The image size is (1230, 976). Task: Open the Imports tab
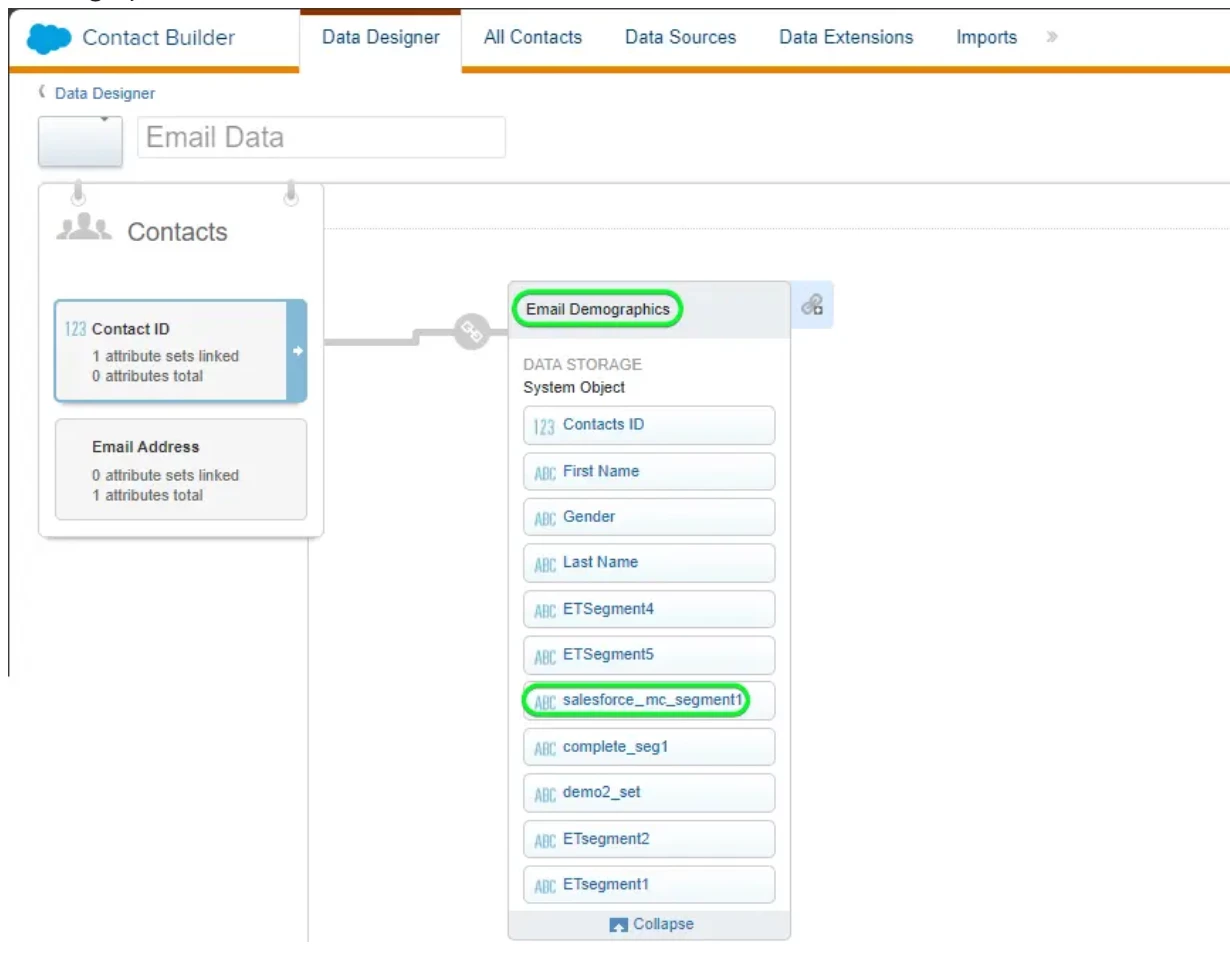(986, 38)
